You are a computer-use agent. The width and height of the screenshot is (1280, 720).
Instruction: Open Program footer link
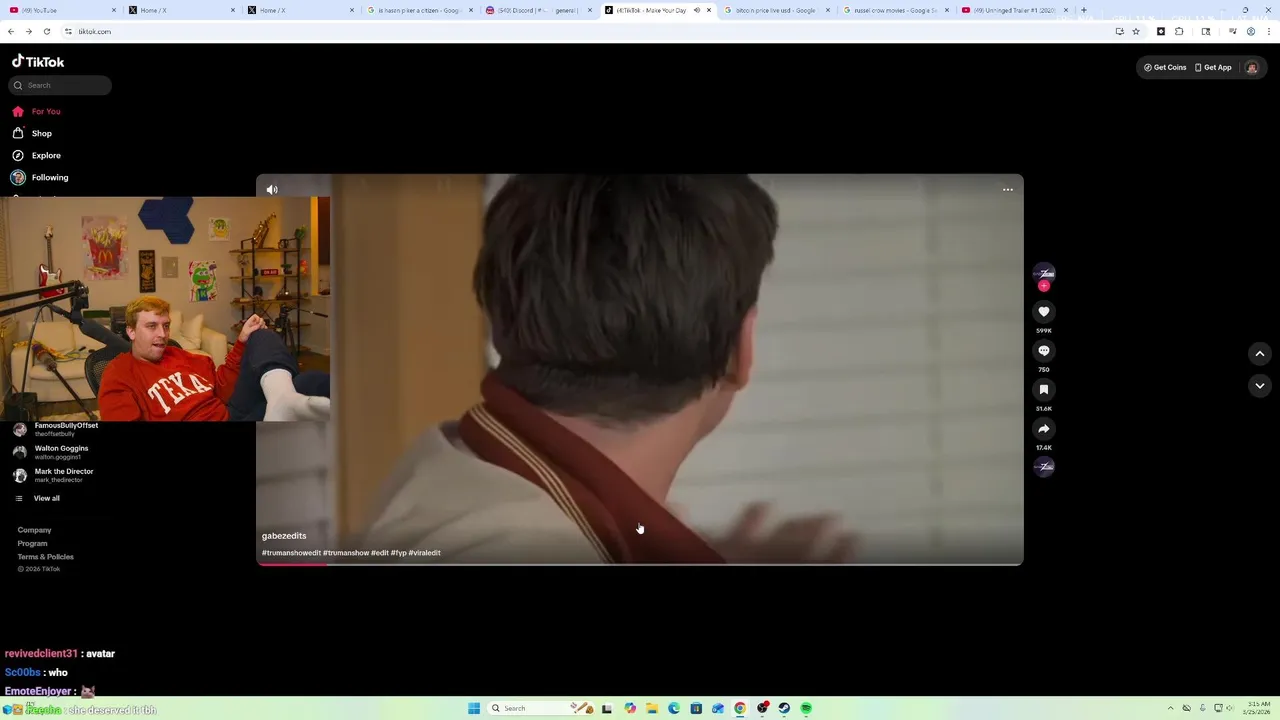(x=32, y=543)
